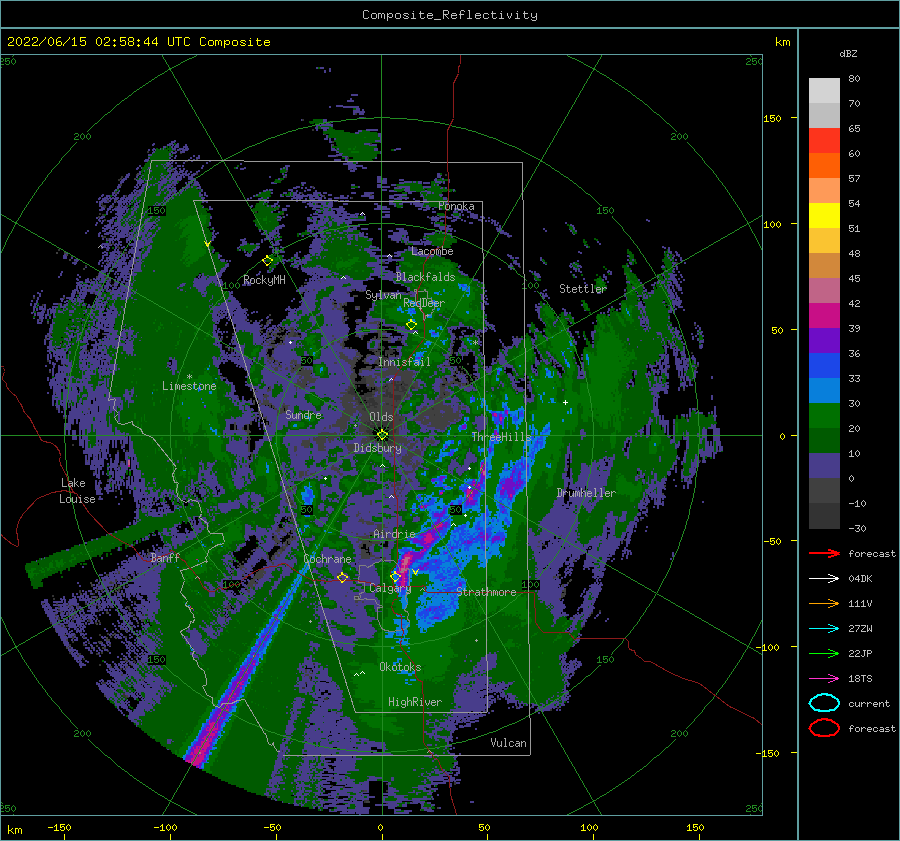The image size is (900, 841).
Task: Click the yellow radar-center marker near Didsbury
Action: pyautogui.click(x=382, y=435)
